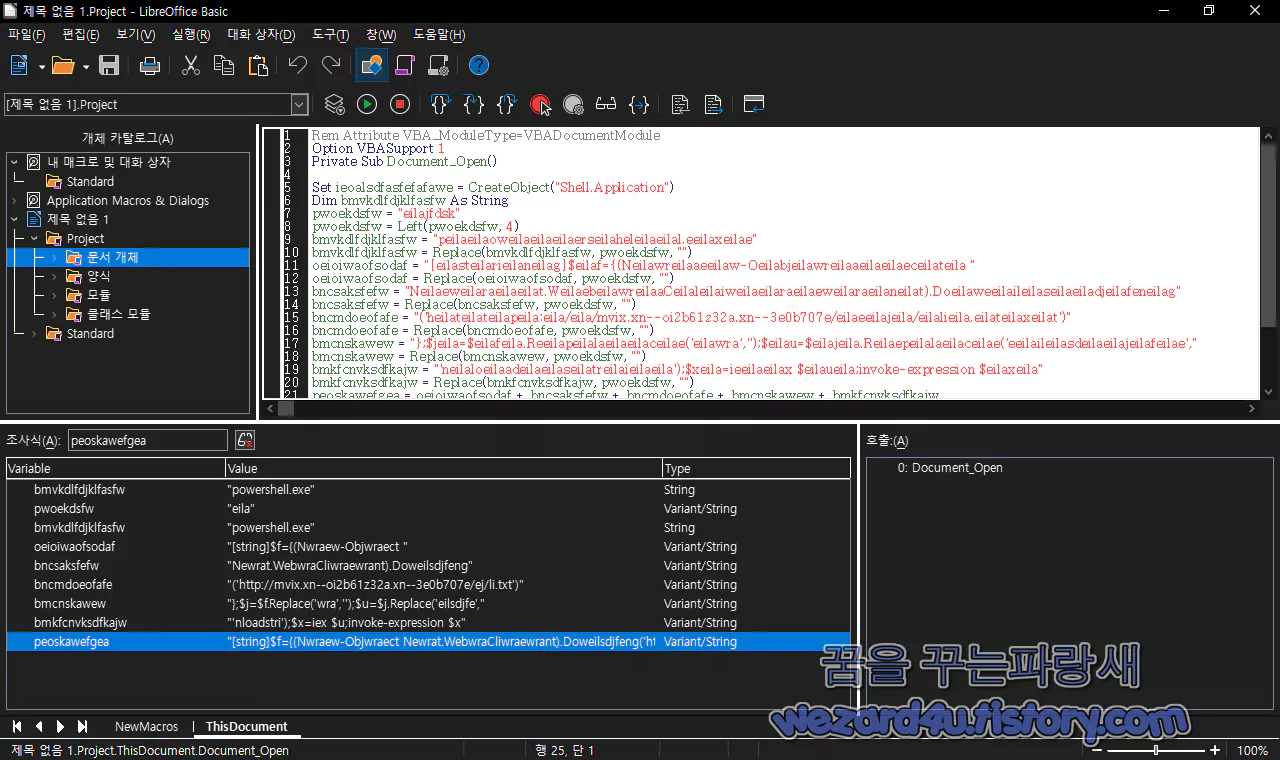Click the Copy icon

click(224, 66)
